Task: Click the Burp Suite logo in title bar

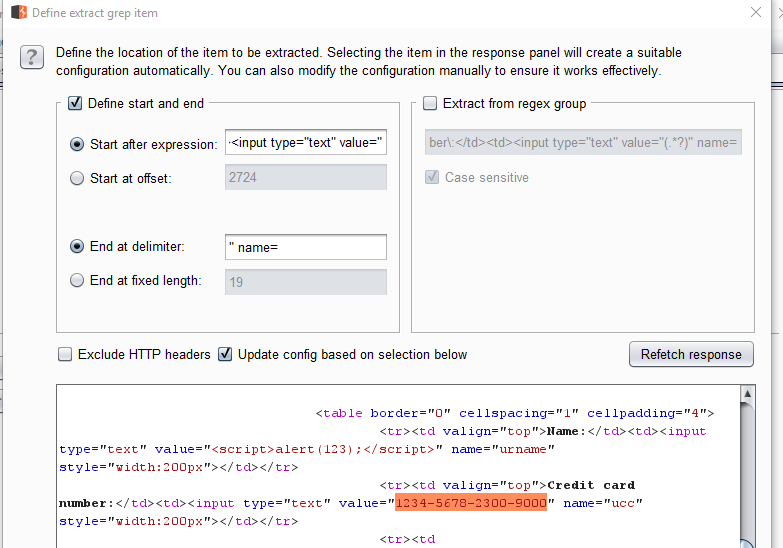Action: pos(19,12)
